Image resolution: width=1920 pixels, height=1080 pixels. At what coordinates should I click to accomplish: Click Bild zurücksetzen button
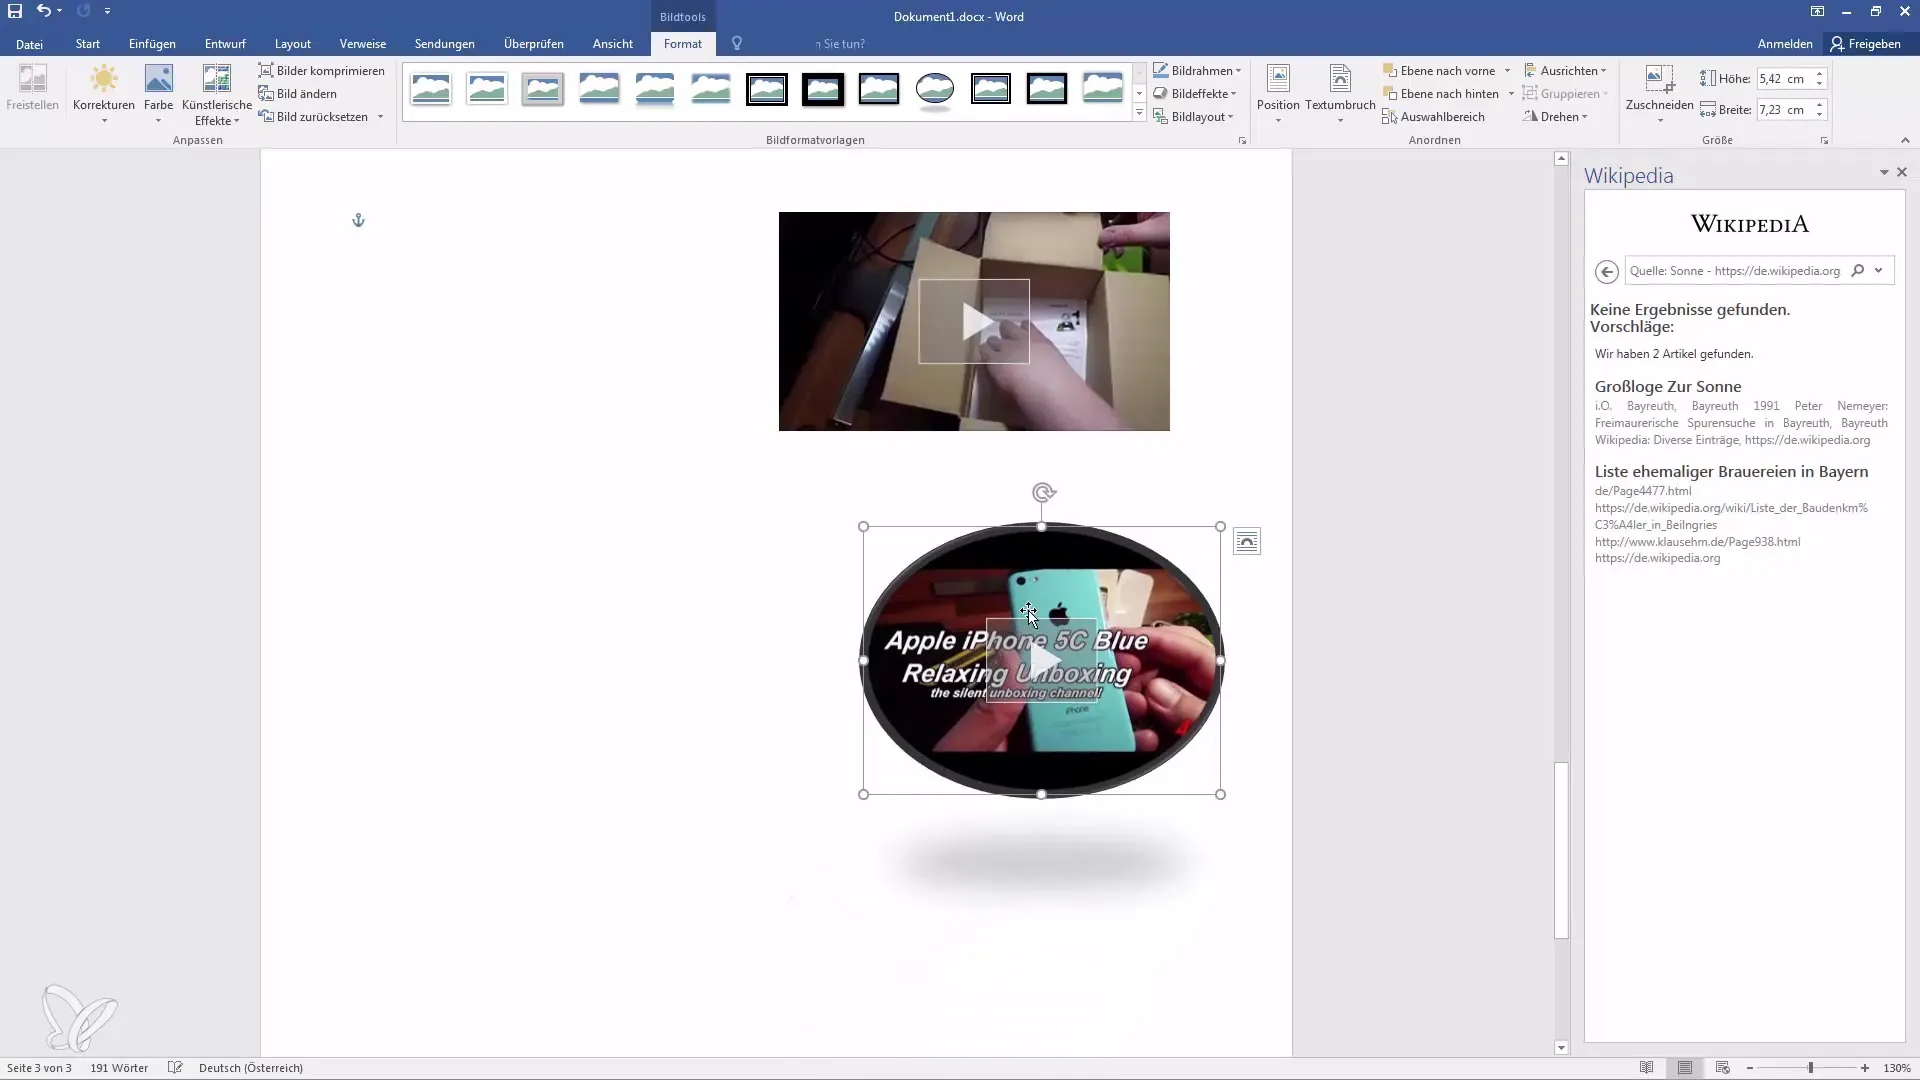point(322,116)
